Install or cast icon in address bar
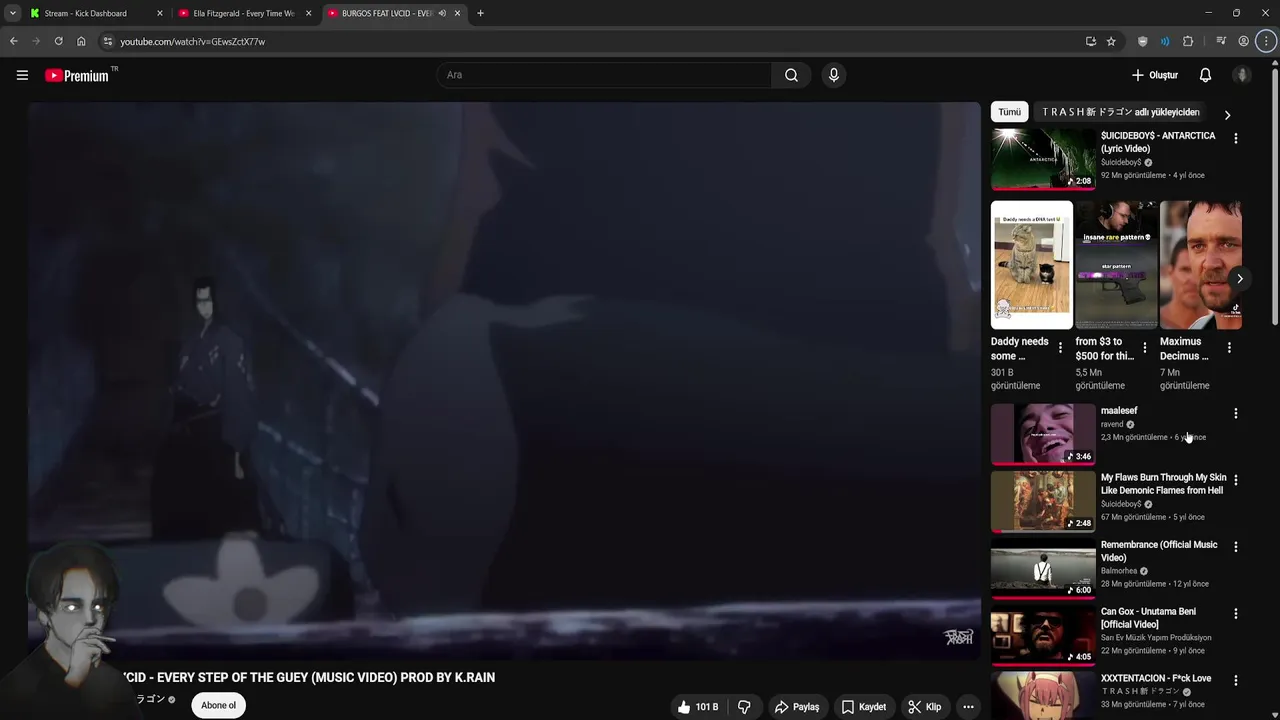This screenshot has height=720, width=1280. 1090,41
